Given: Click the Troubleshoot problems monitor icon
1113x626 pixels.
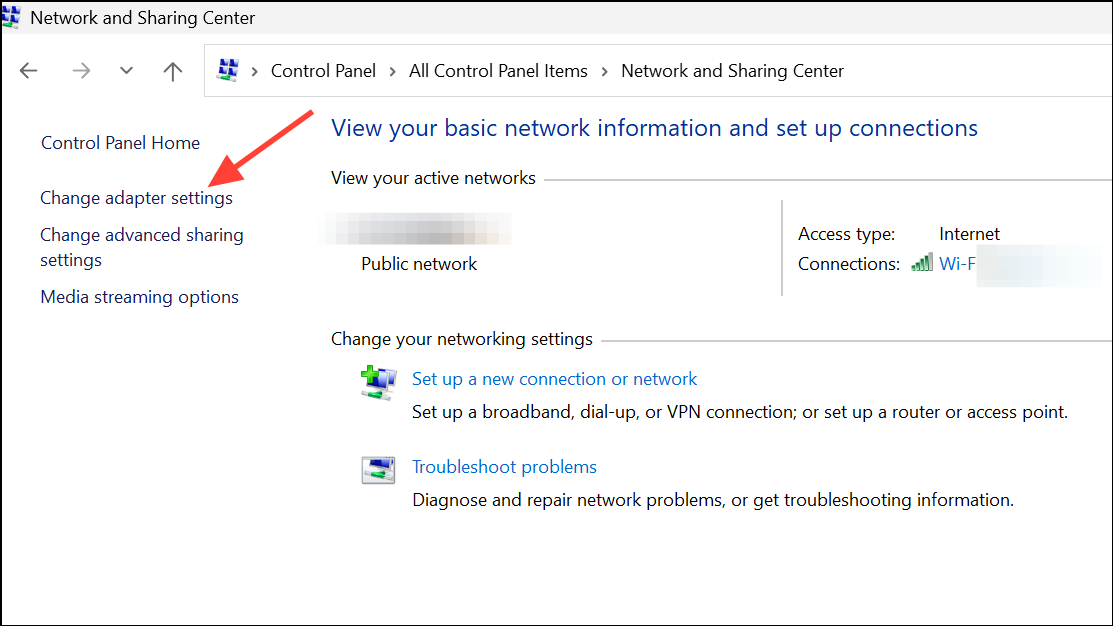Looking at the screenshot, I should (x=378, y=470).
